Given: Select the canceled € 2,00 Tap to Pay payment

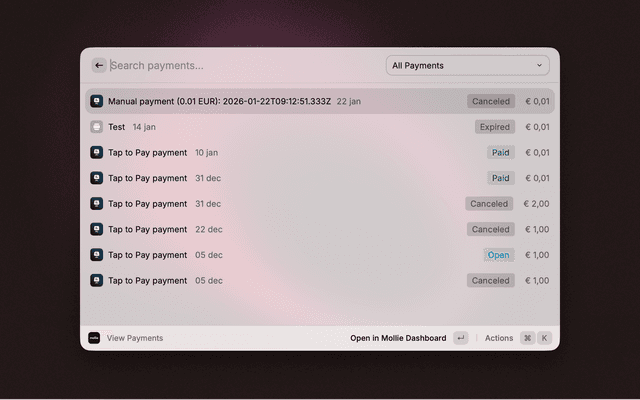Looking at the screenshot, I should tap(300, 204).
